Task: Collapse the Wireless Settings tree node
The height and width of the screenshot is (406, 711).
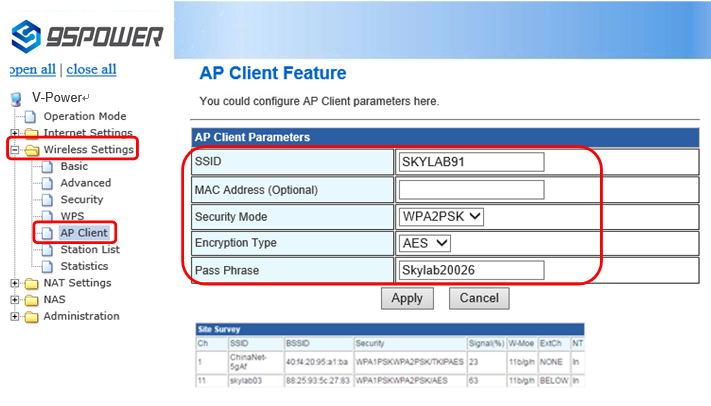Action: [14, 151]
